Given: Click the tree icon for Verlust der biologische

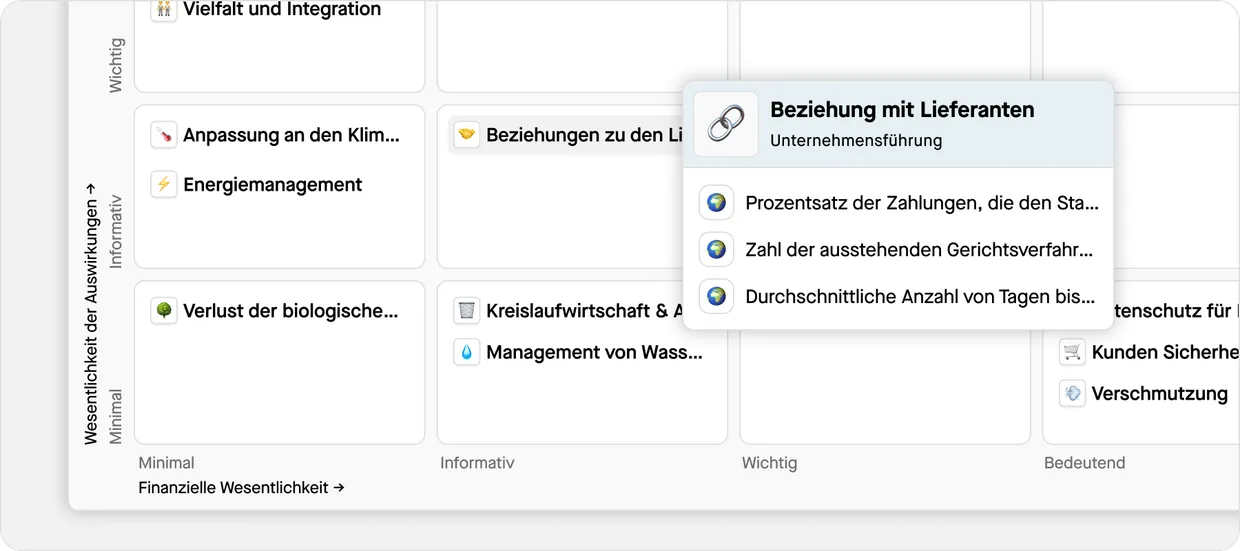Looking at the screenshot, I should click(164, 311).
